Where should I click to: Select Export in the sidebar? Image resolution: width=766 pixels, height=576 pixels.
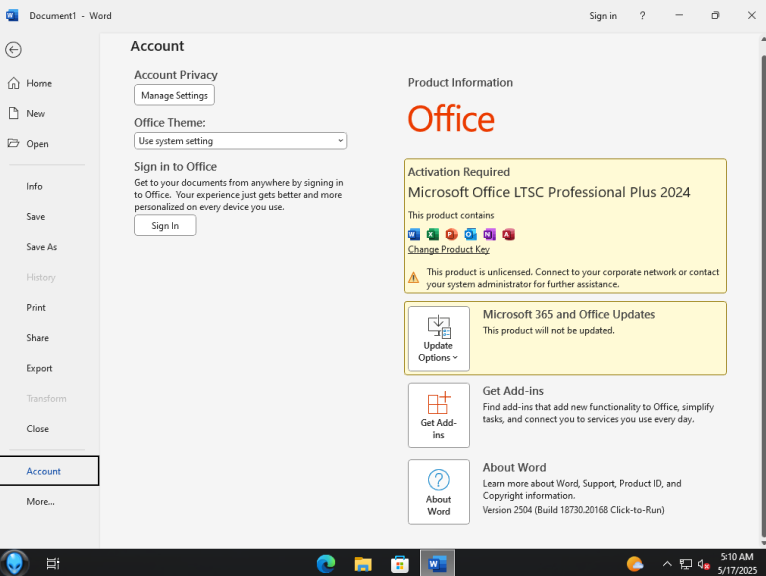39,368
